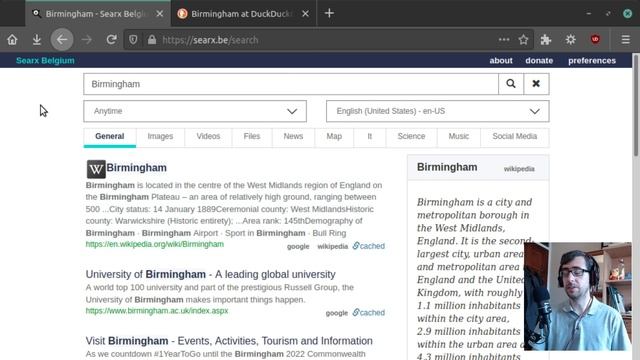Open a new browser tab
Screen dimensions: 640x360
coord(329,13)
